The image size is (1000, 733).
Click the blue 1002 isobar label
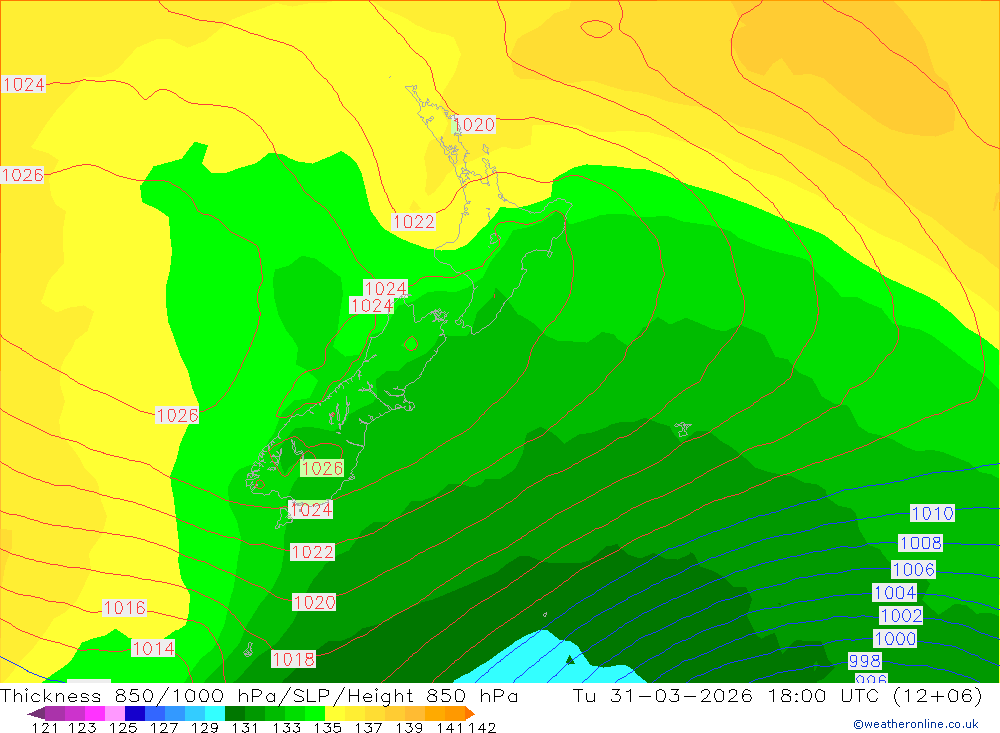901,616
